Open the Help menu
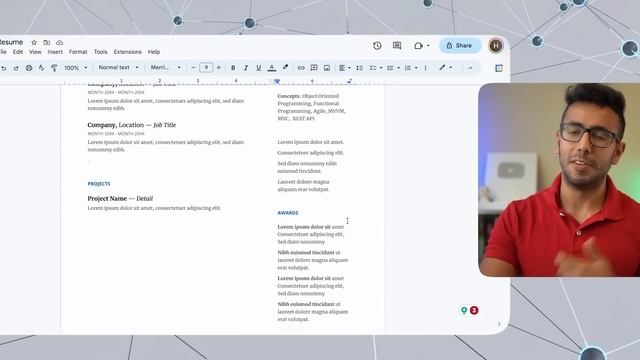 pos(153,52)
